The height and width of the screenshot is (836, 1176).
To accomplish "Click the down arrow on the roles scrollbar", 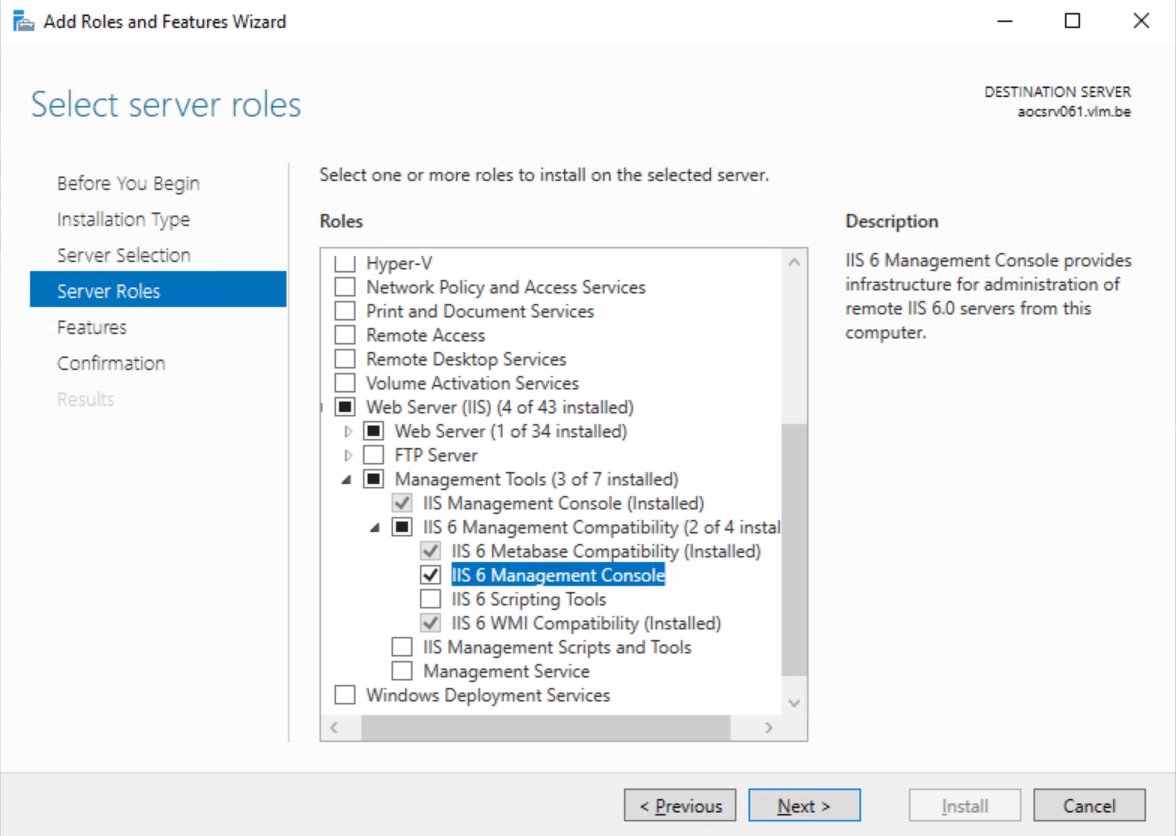I will click(794, 702).
